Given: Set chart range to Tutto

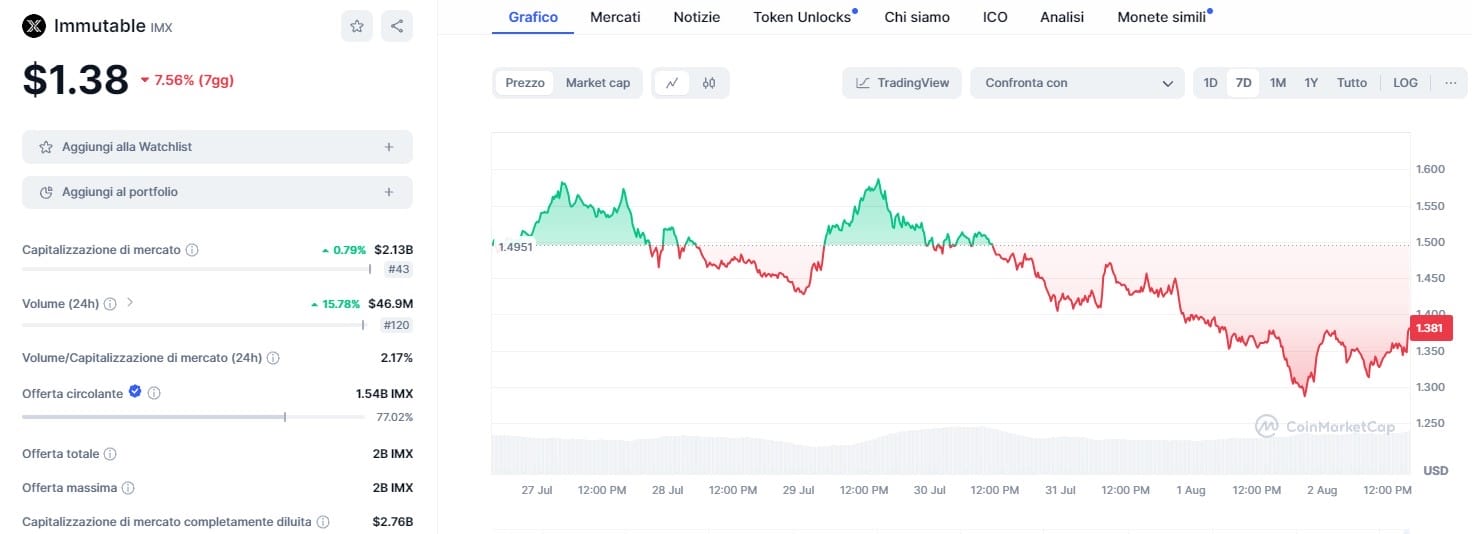Looking at the screenshot, I should (x=1352, y=83).
